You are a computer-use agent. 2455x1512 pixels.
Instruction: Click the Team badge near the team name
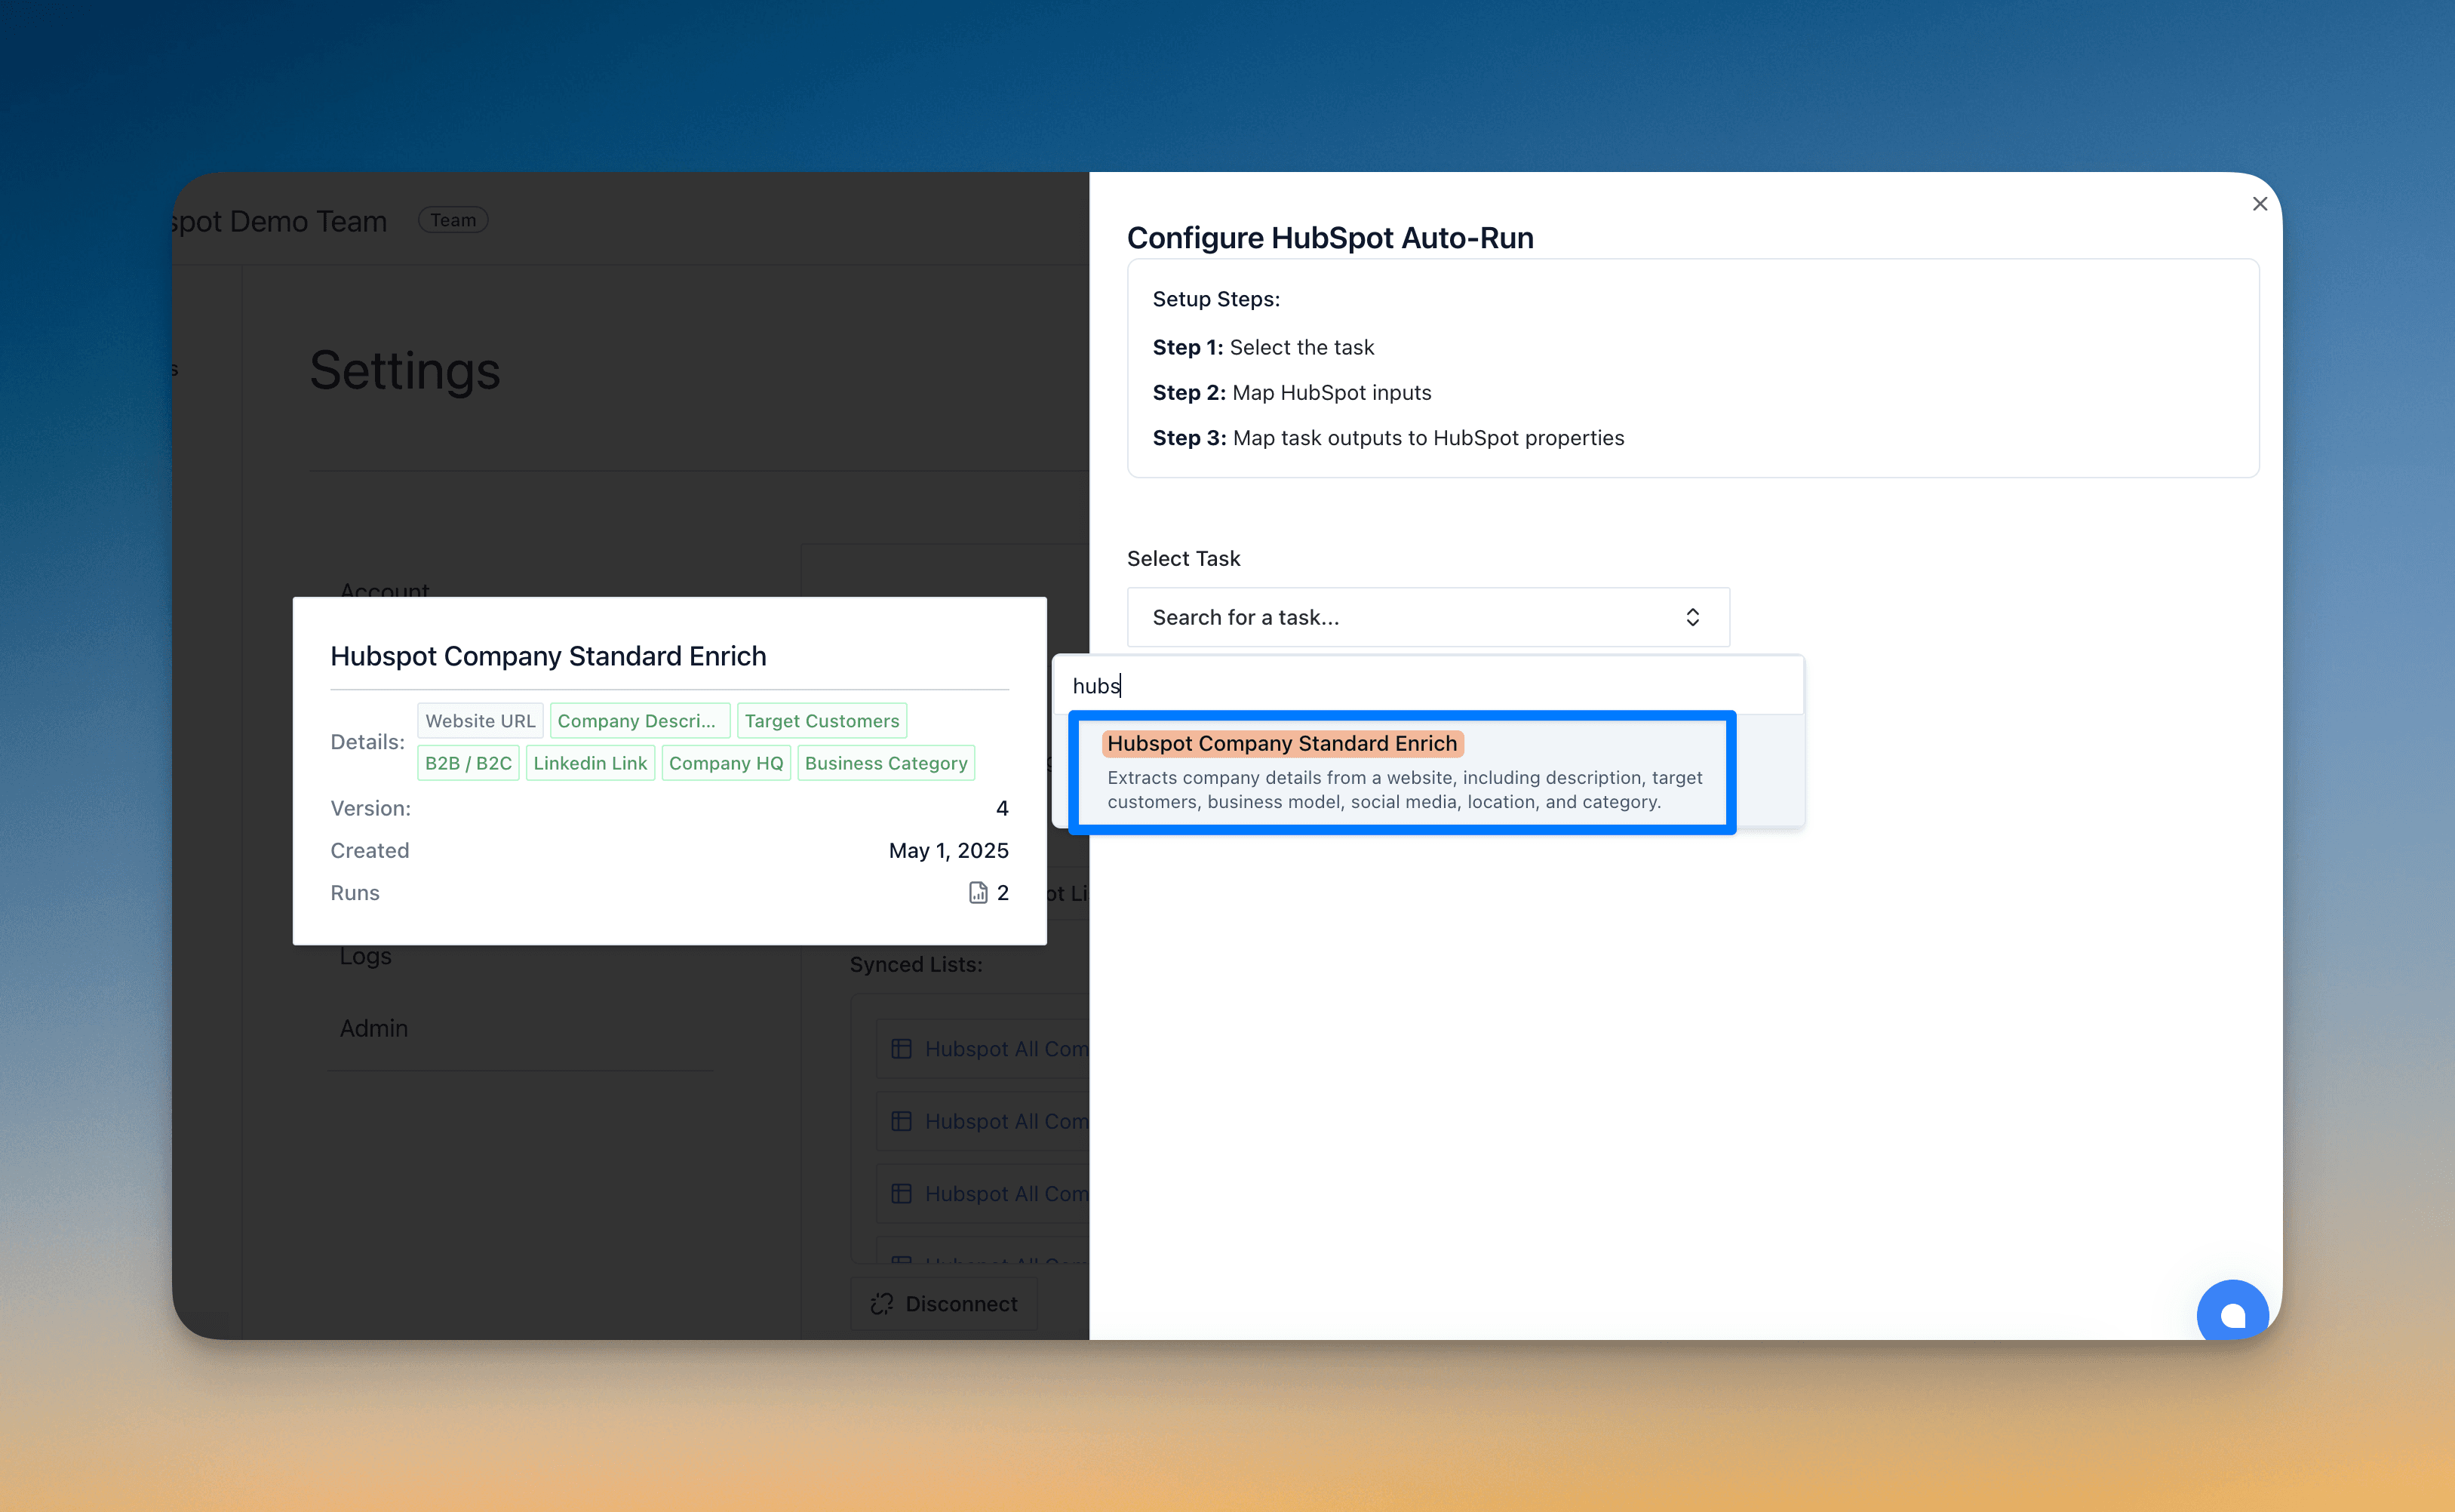(453, 219)
